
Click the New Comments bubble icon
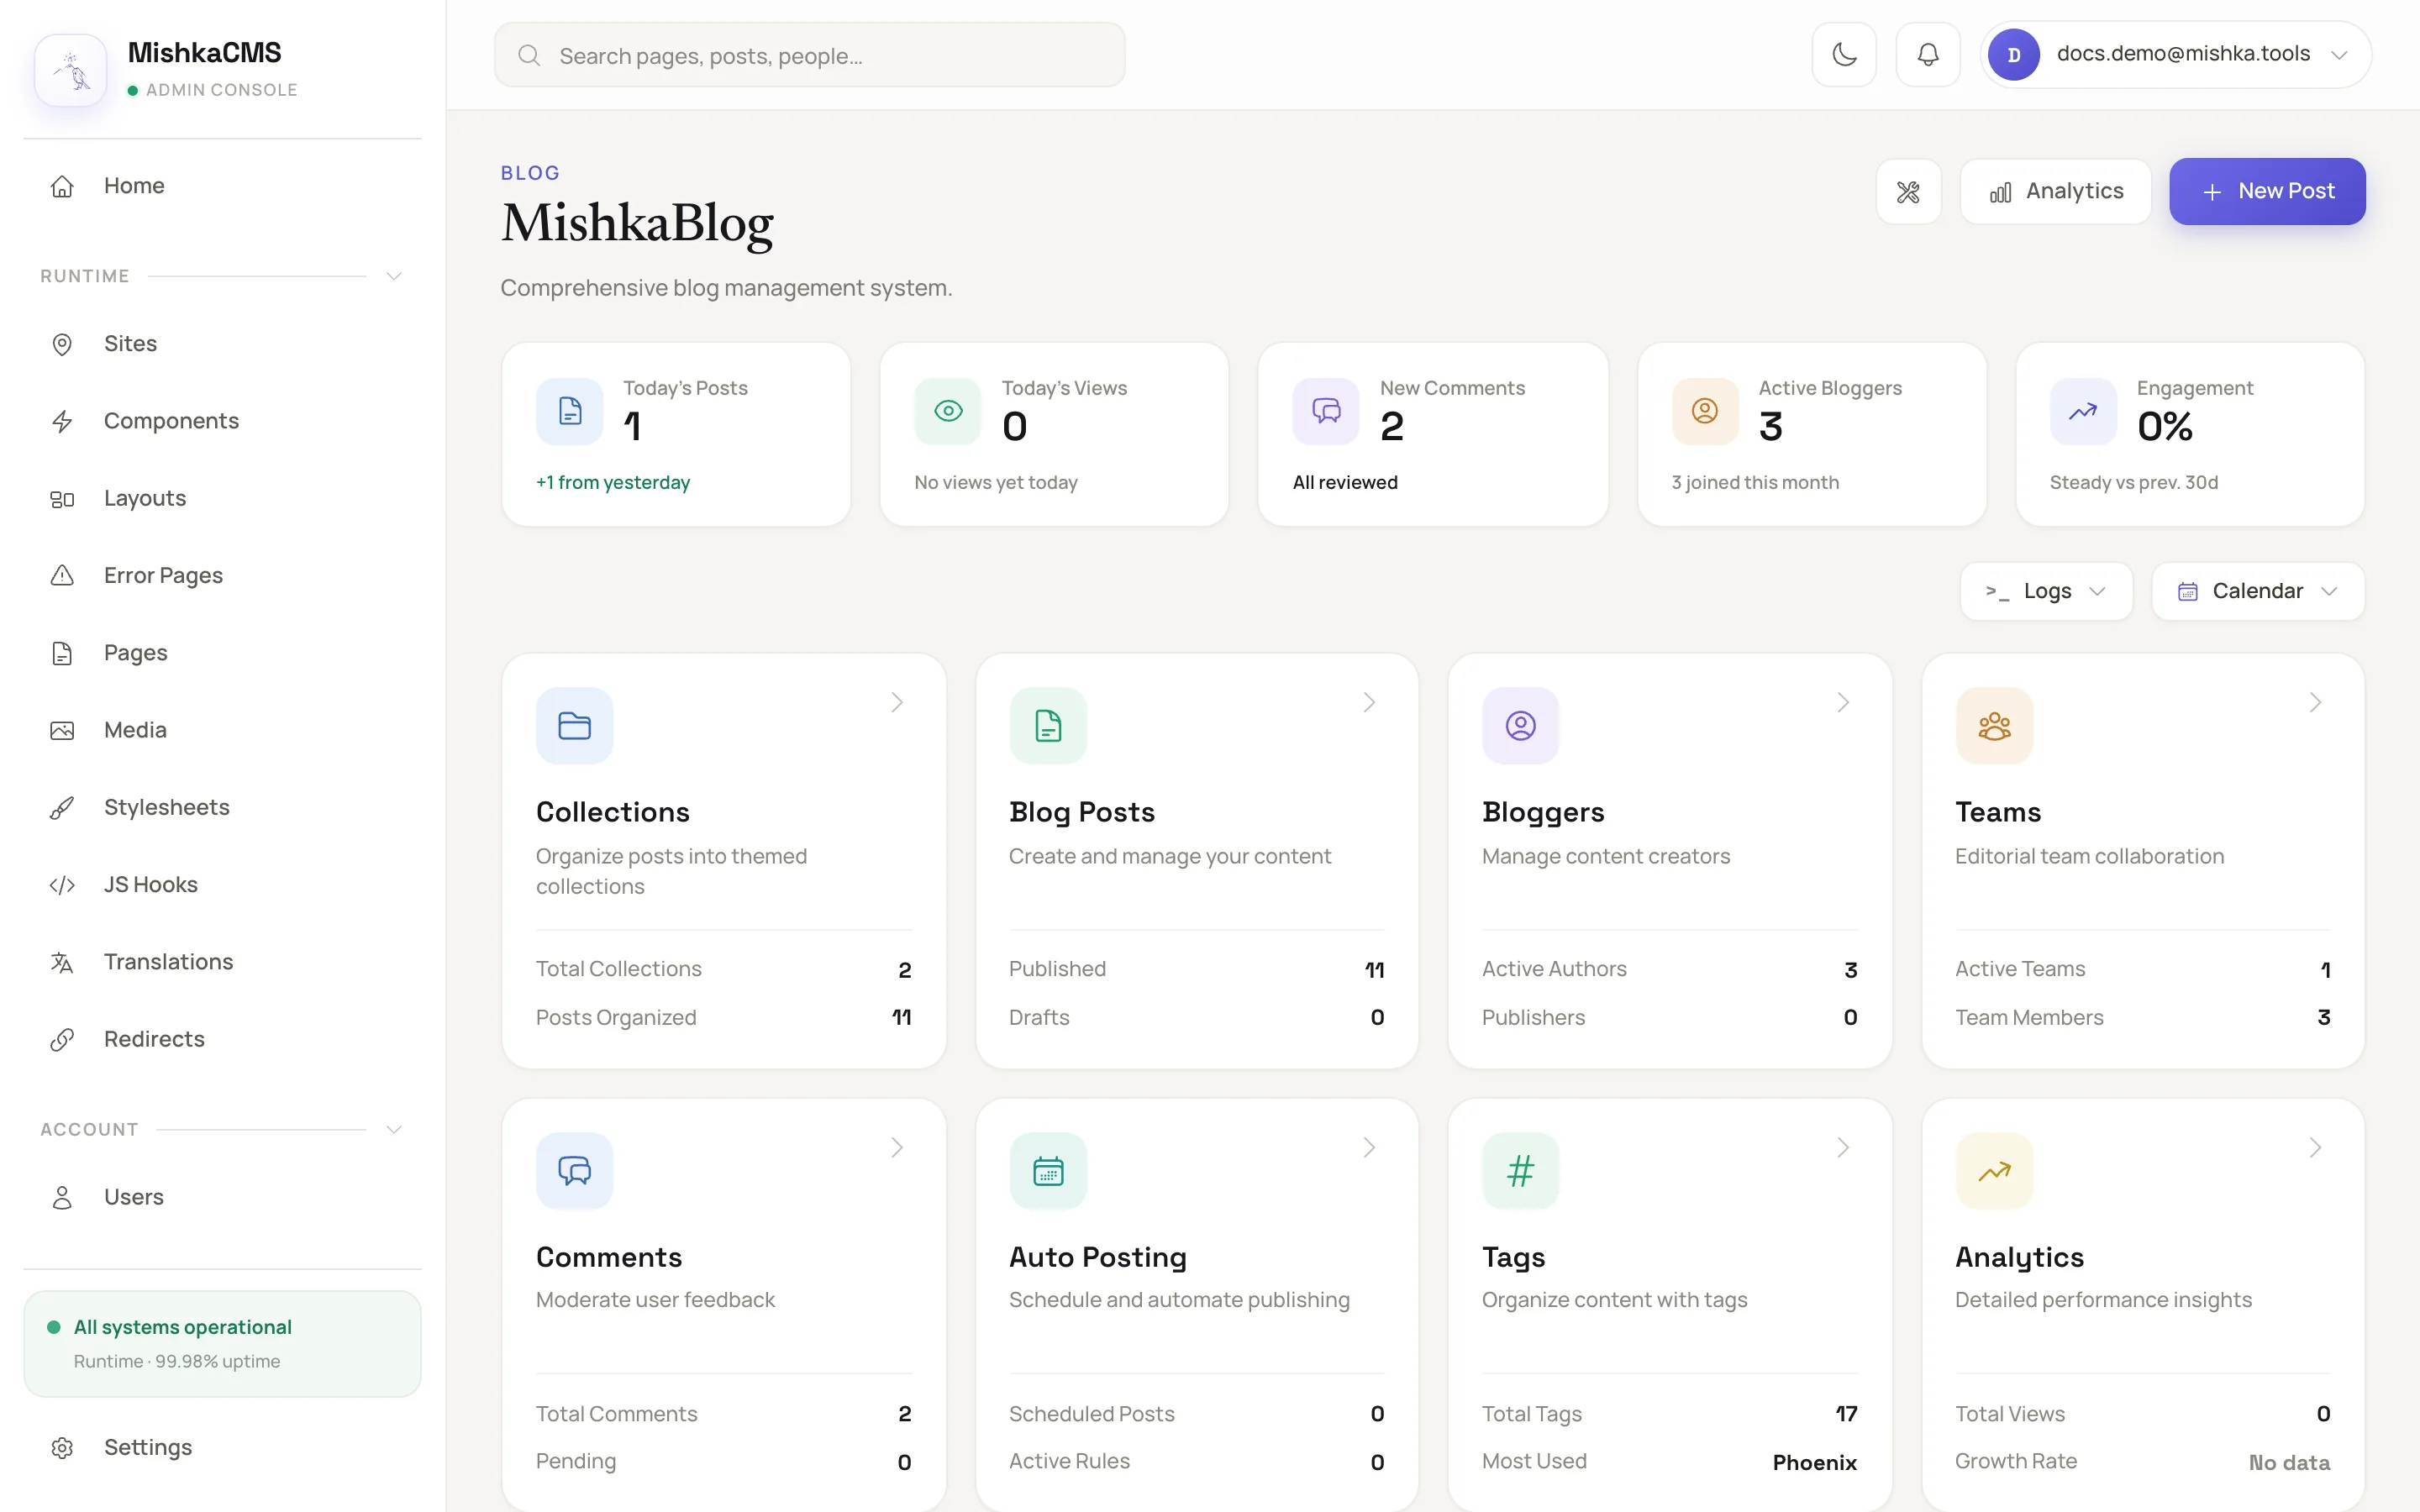1326,411
